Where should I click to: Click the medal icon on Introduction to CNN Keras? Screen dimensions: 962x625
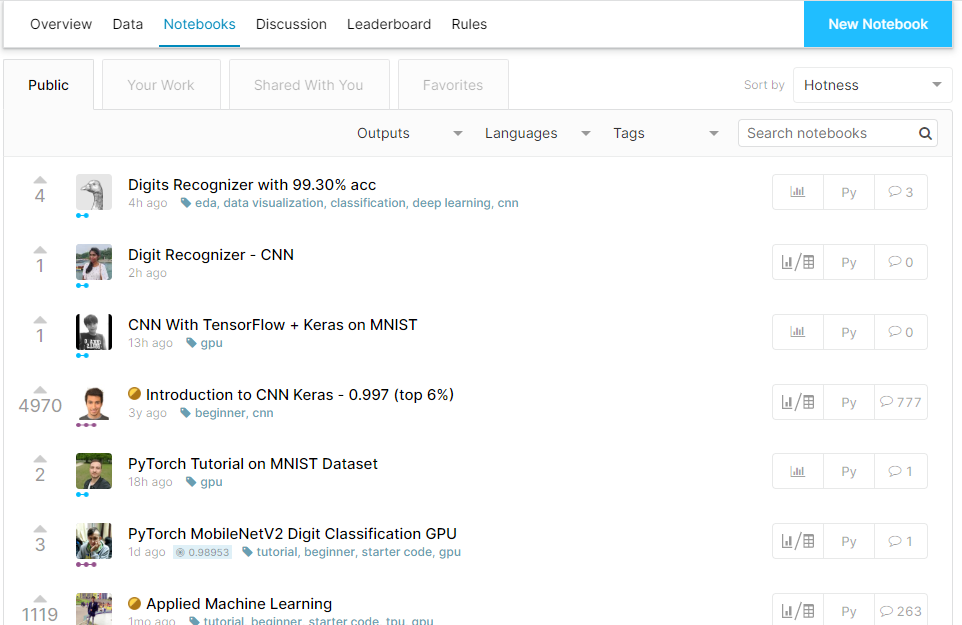click(x=133, y=394)
